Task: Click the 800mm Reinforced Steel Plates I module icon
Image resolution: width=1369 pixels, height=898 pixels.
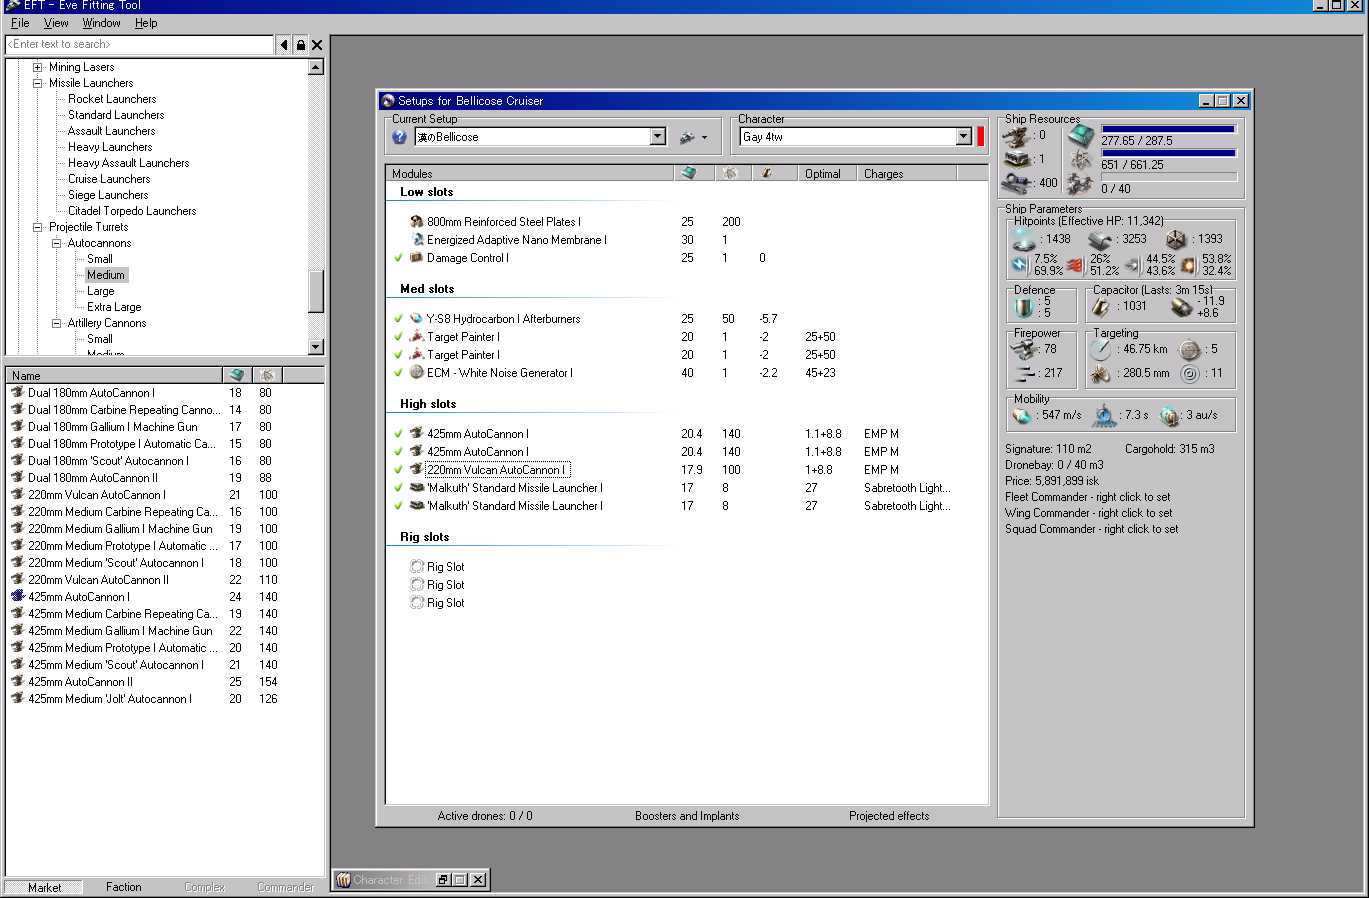Action: tap(417, 222)
